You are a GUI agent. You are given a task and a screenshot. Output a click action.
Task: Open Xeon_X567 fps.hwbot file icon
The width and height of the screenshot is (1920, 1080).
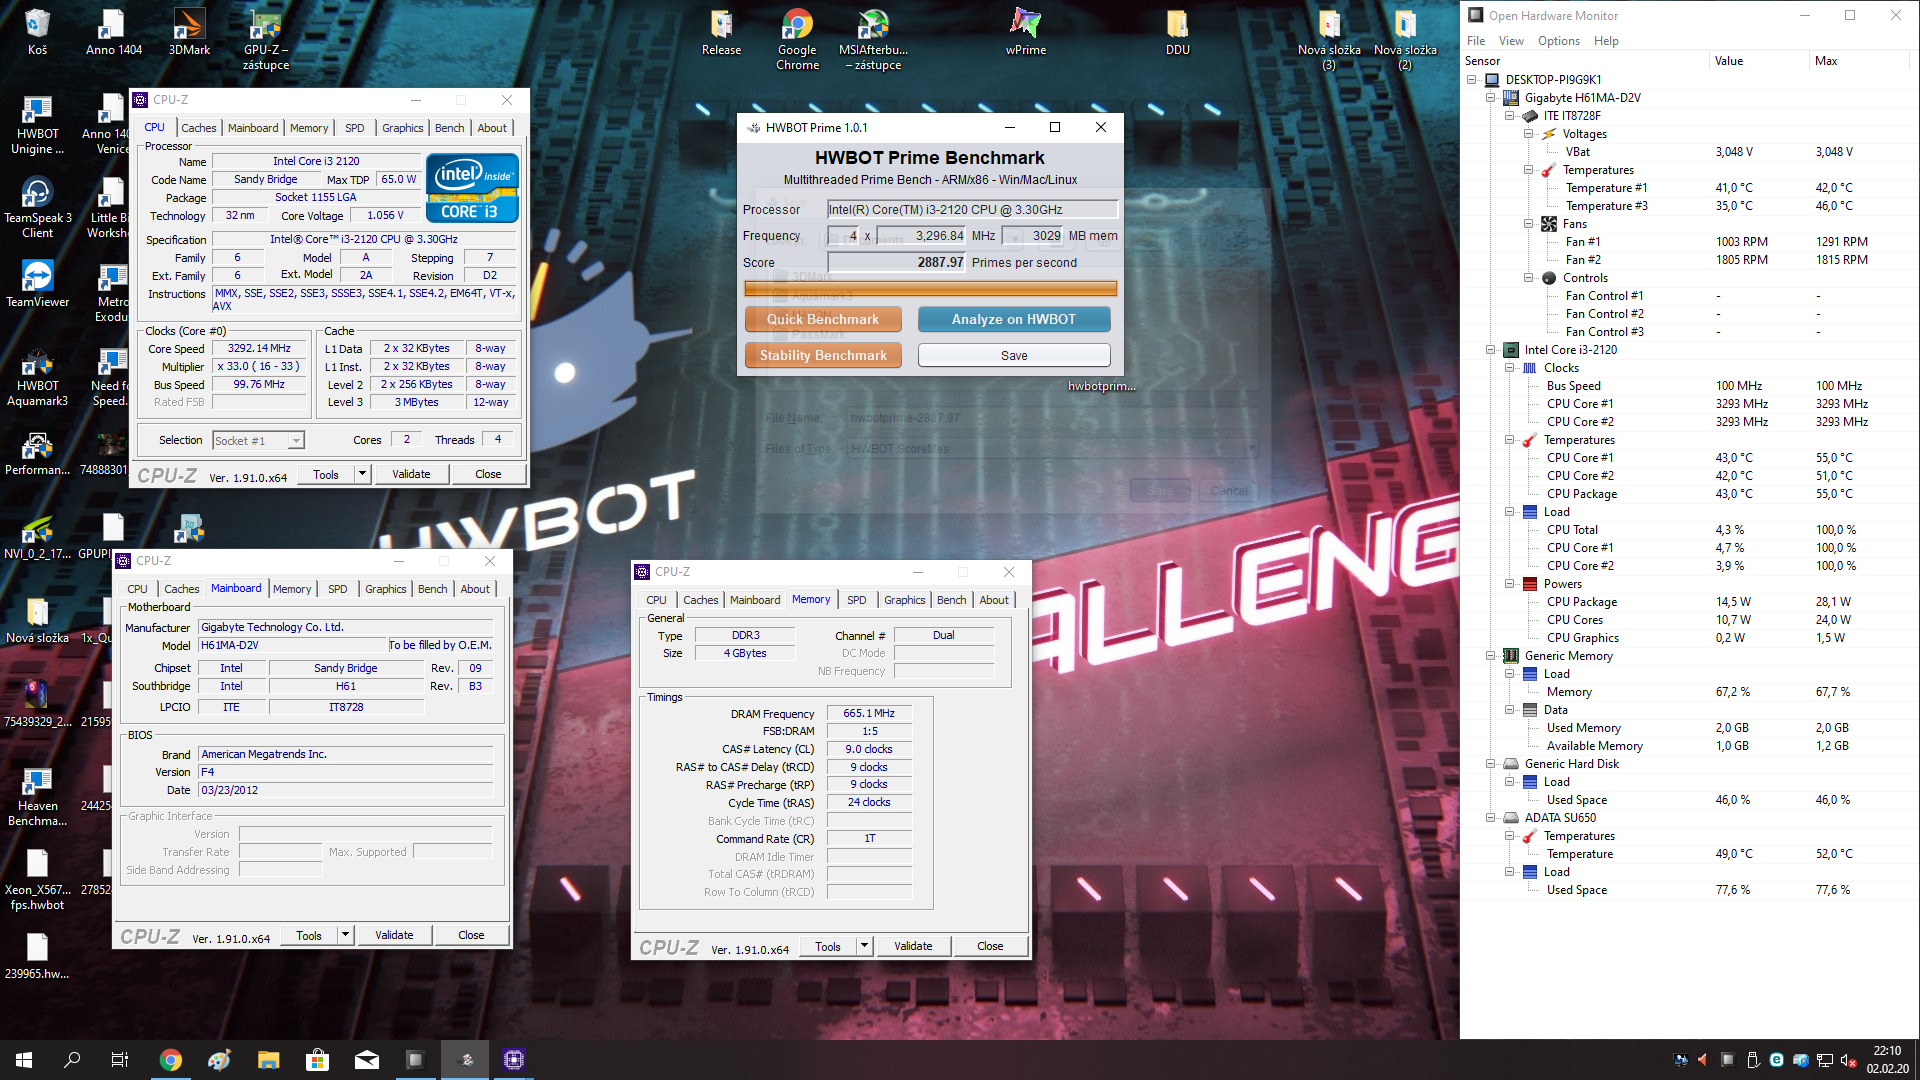(37, 880)
